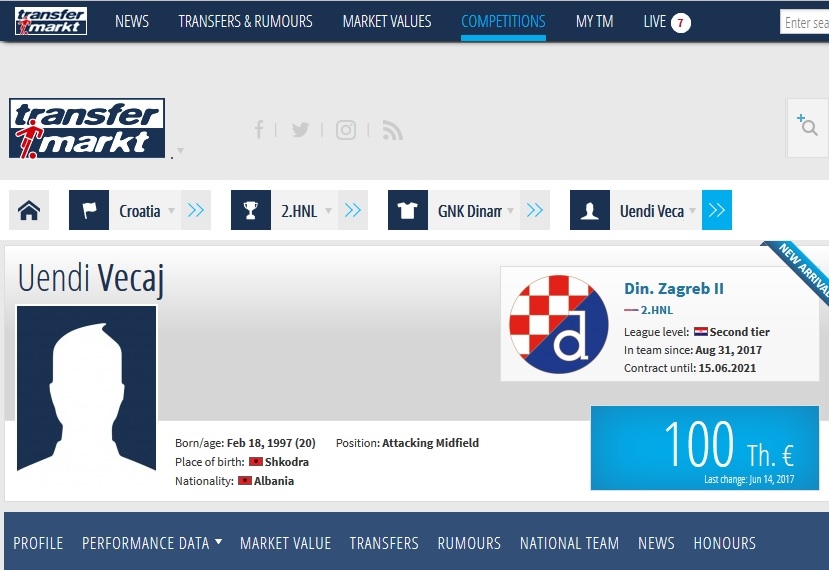Click the Uendi Vecaj name heading
Image resolution: width=829 pixels, height=570 pixels.
[91, 278]
